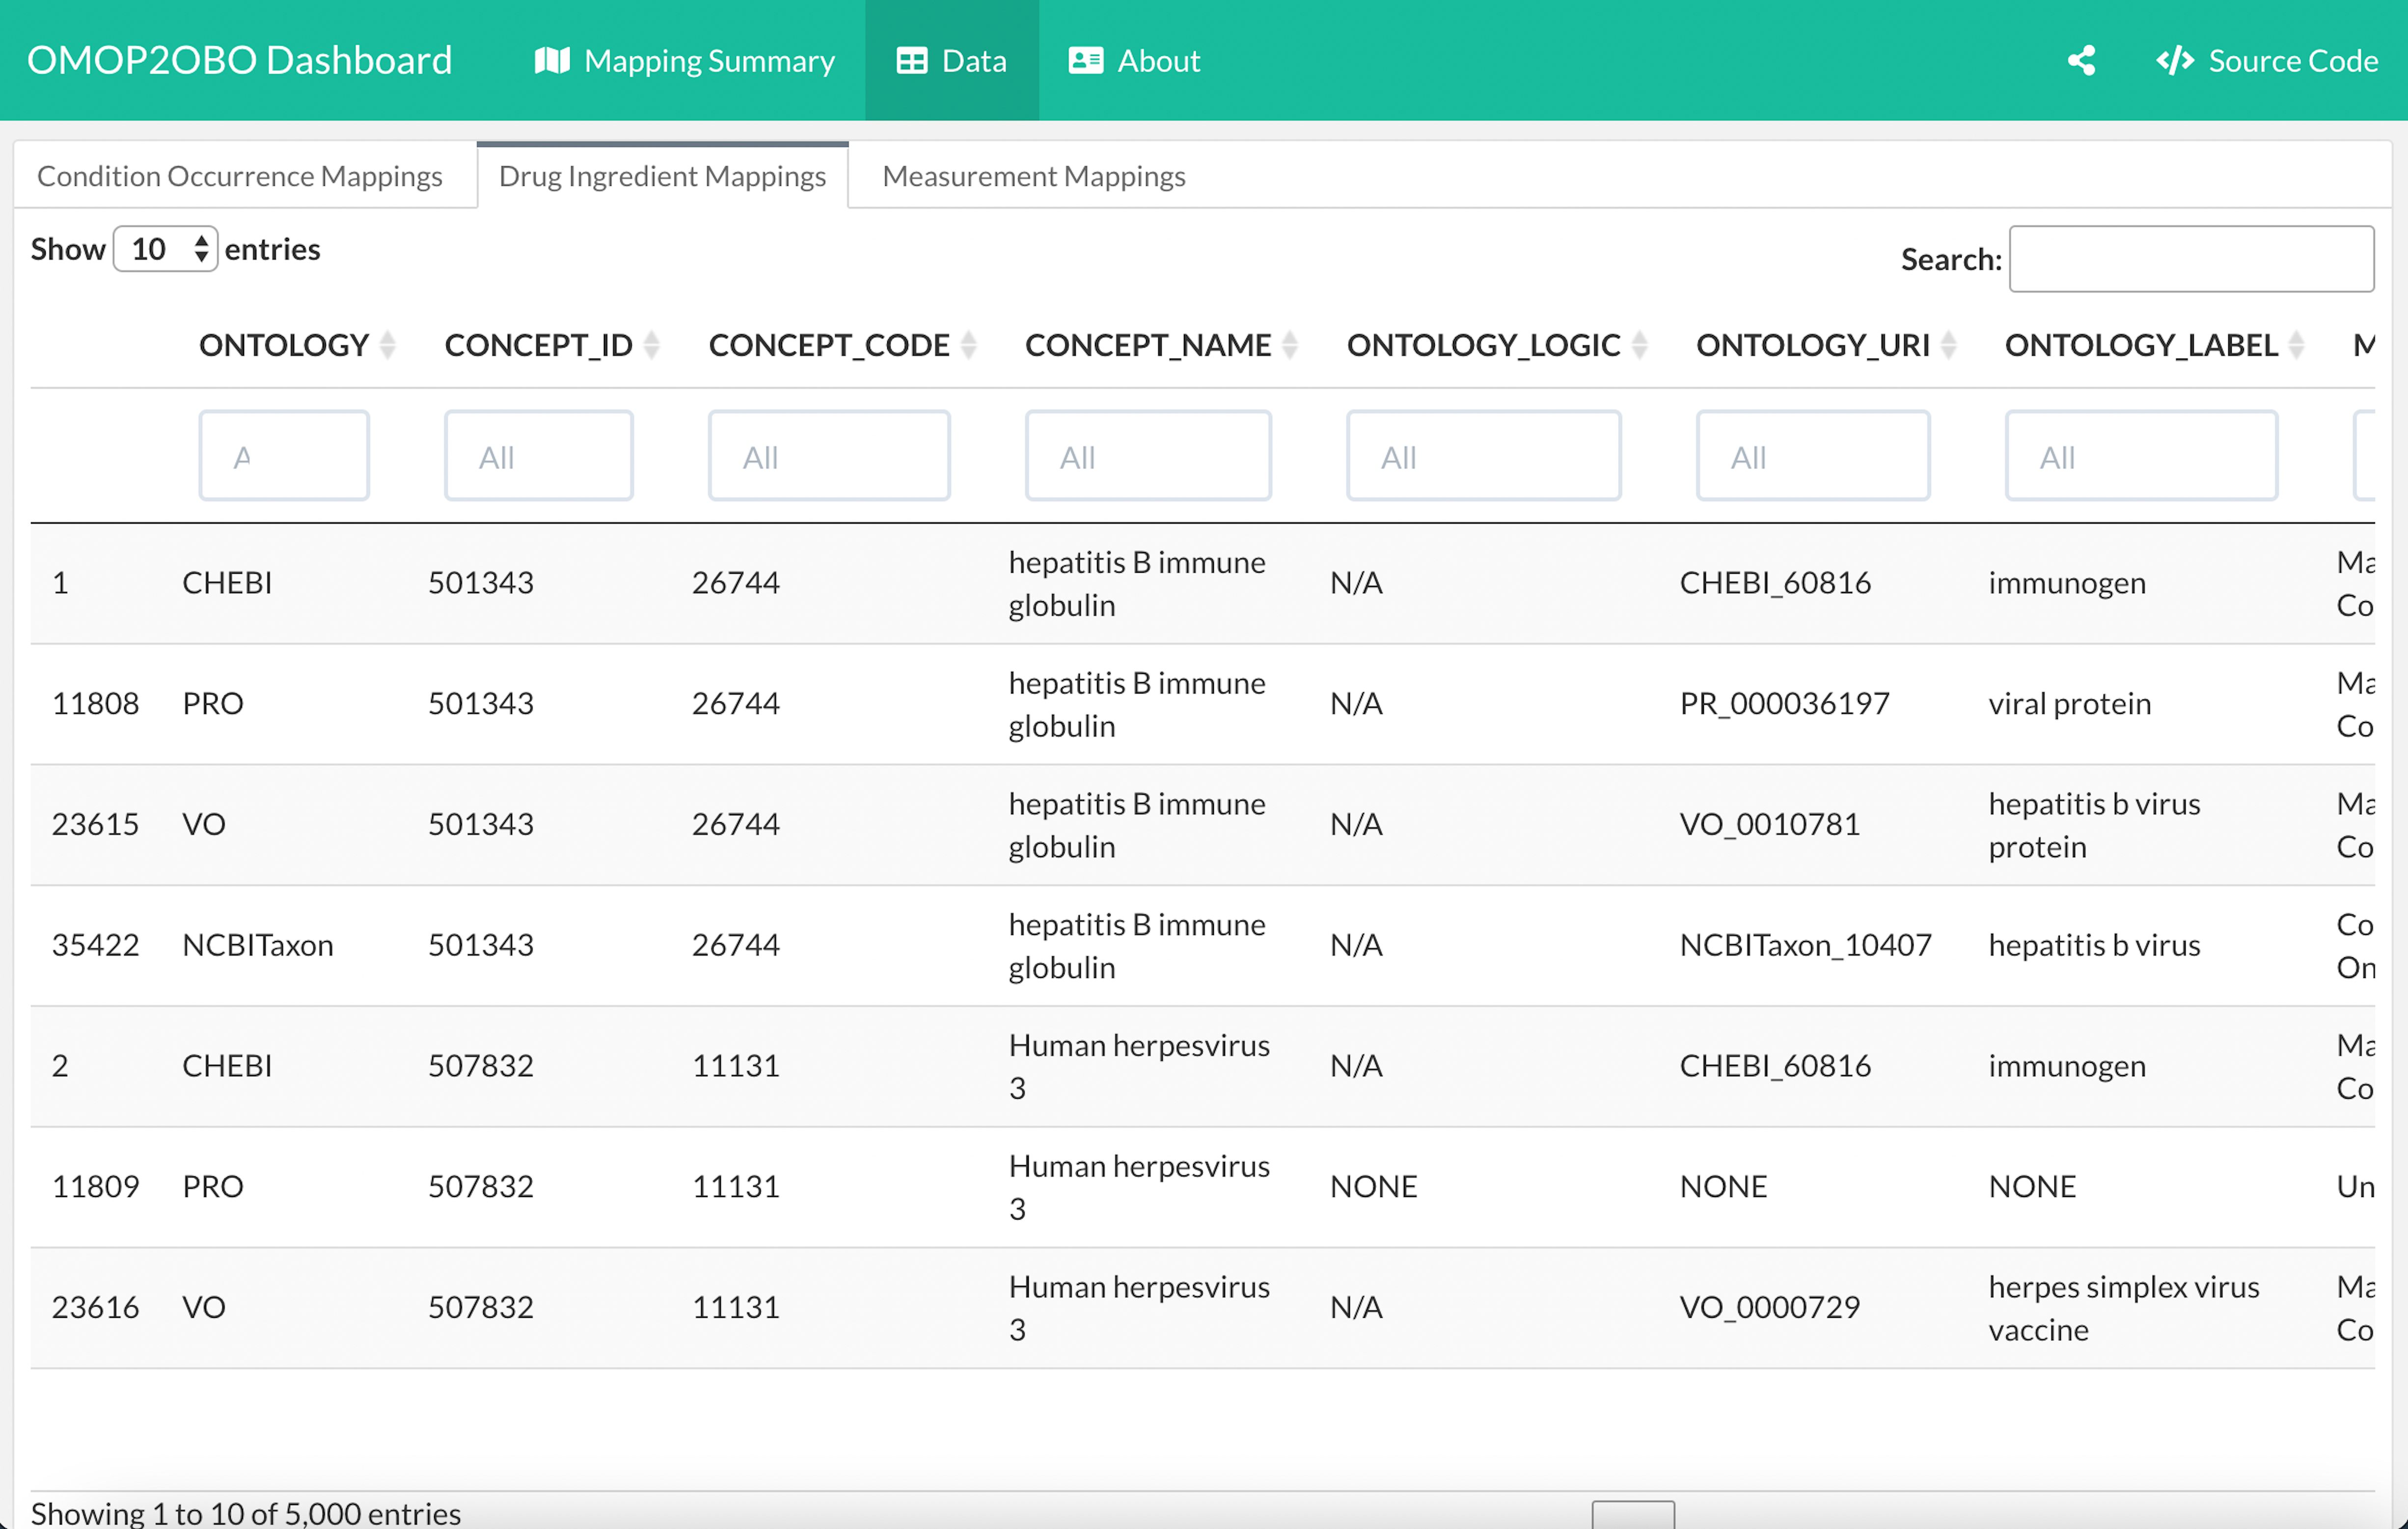This screenshot has width=2408, height=1529.
Task: Open the About page
Action: 1134,61
